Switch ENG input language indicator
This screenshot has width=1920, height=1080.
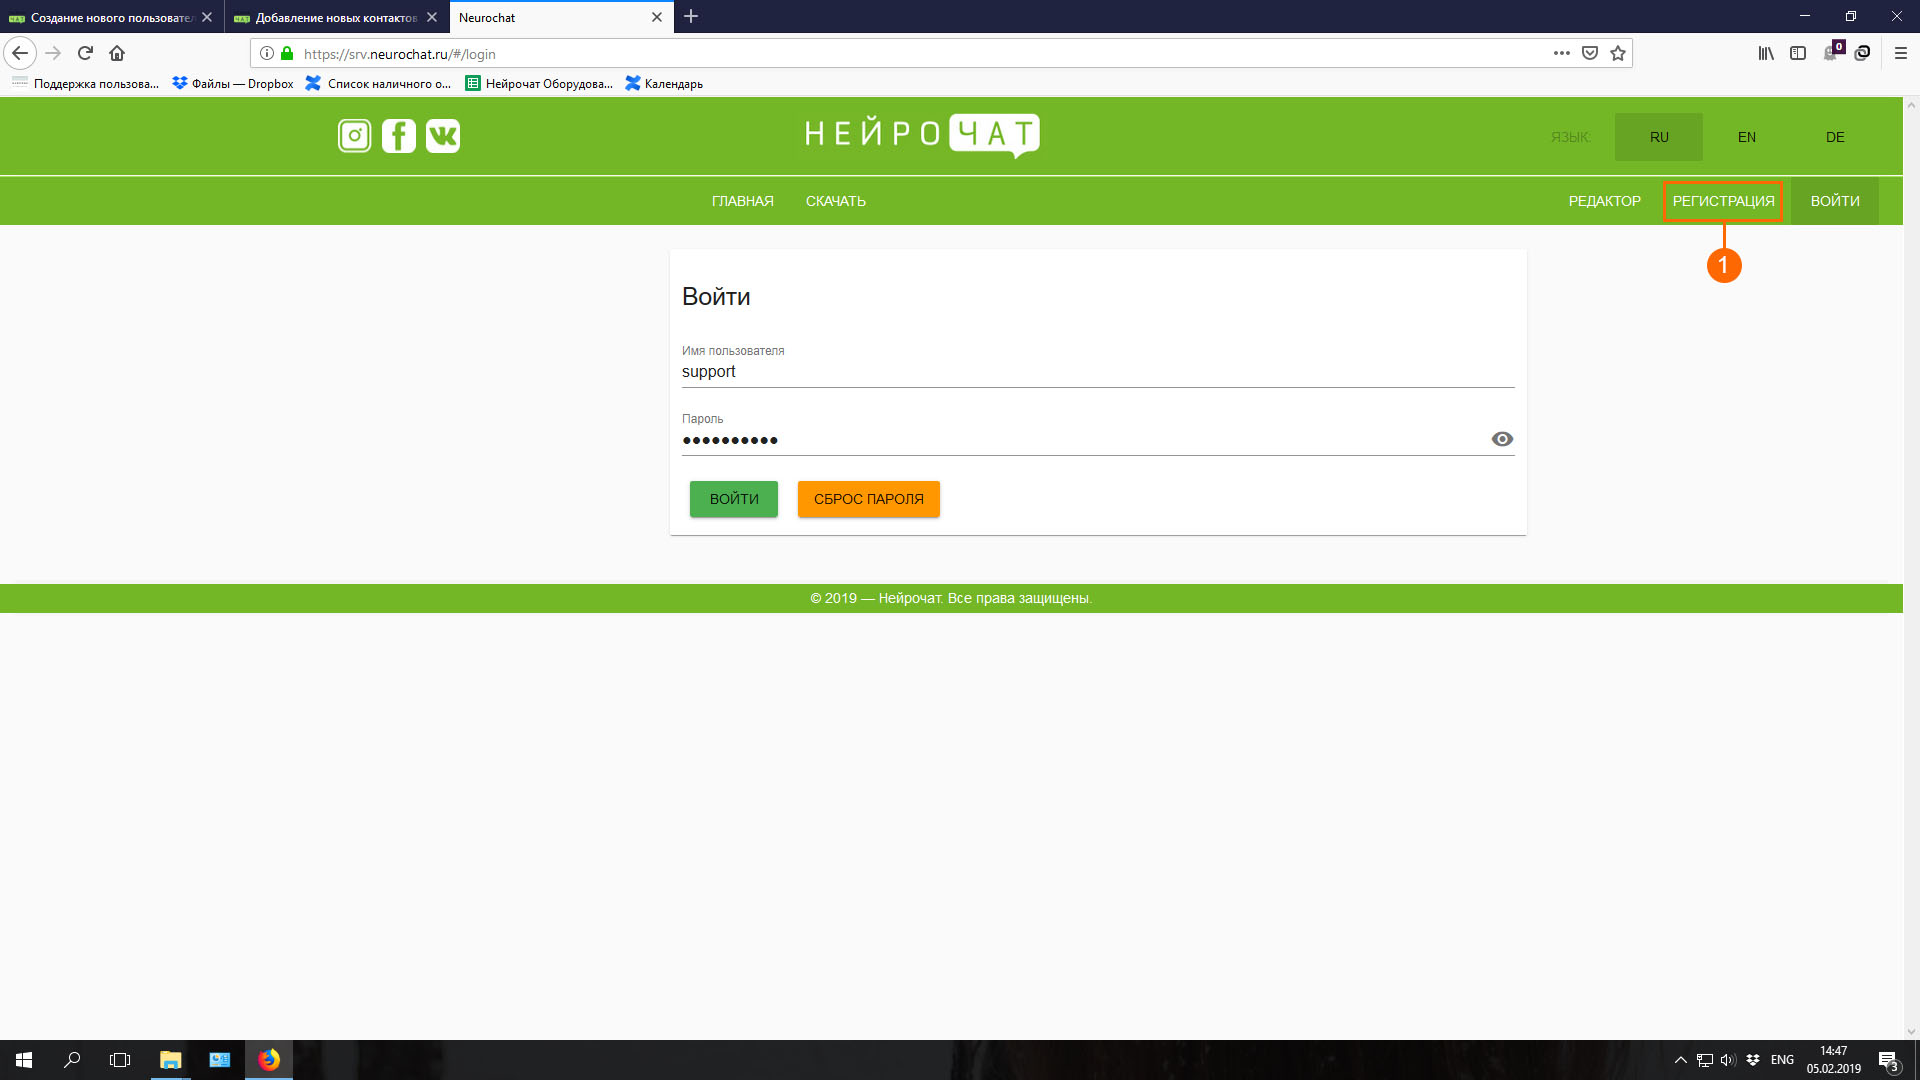[1782, 1060]
